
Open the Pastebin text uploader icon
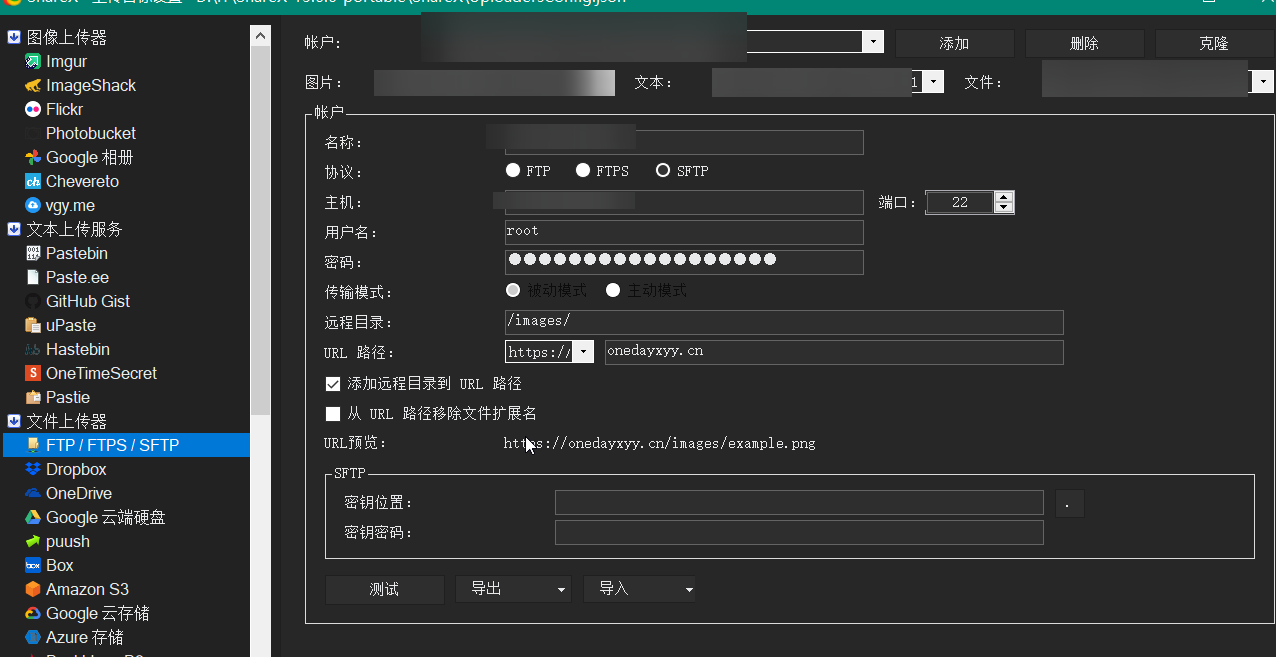[x=33, y=254]
